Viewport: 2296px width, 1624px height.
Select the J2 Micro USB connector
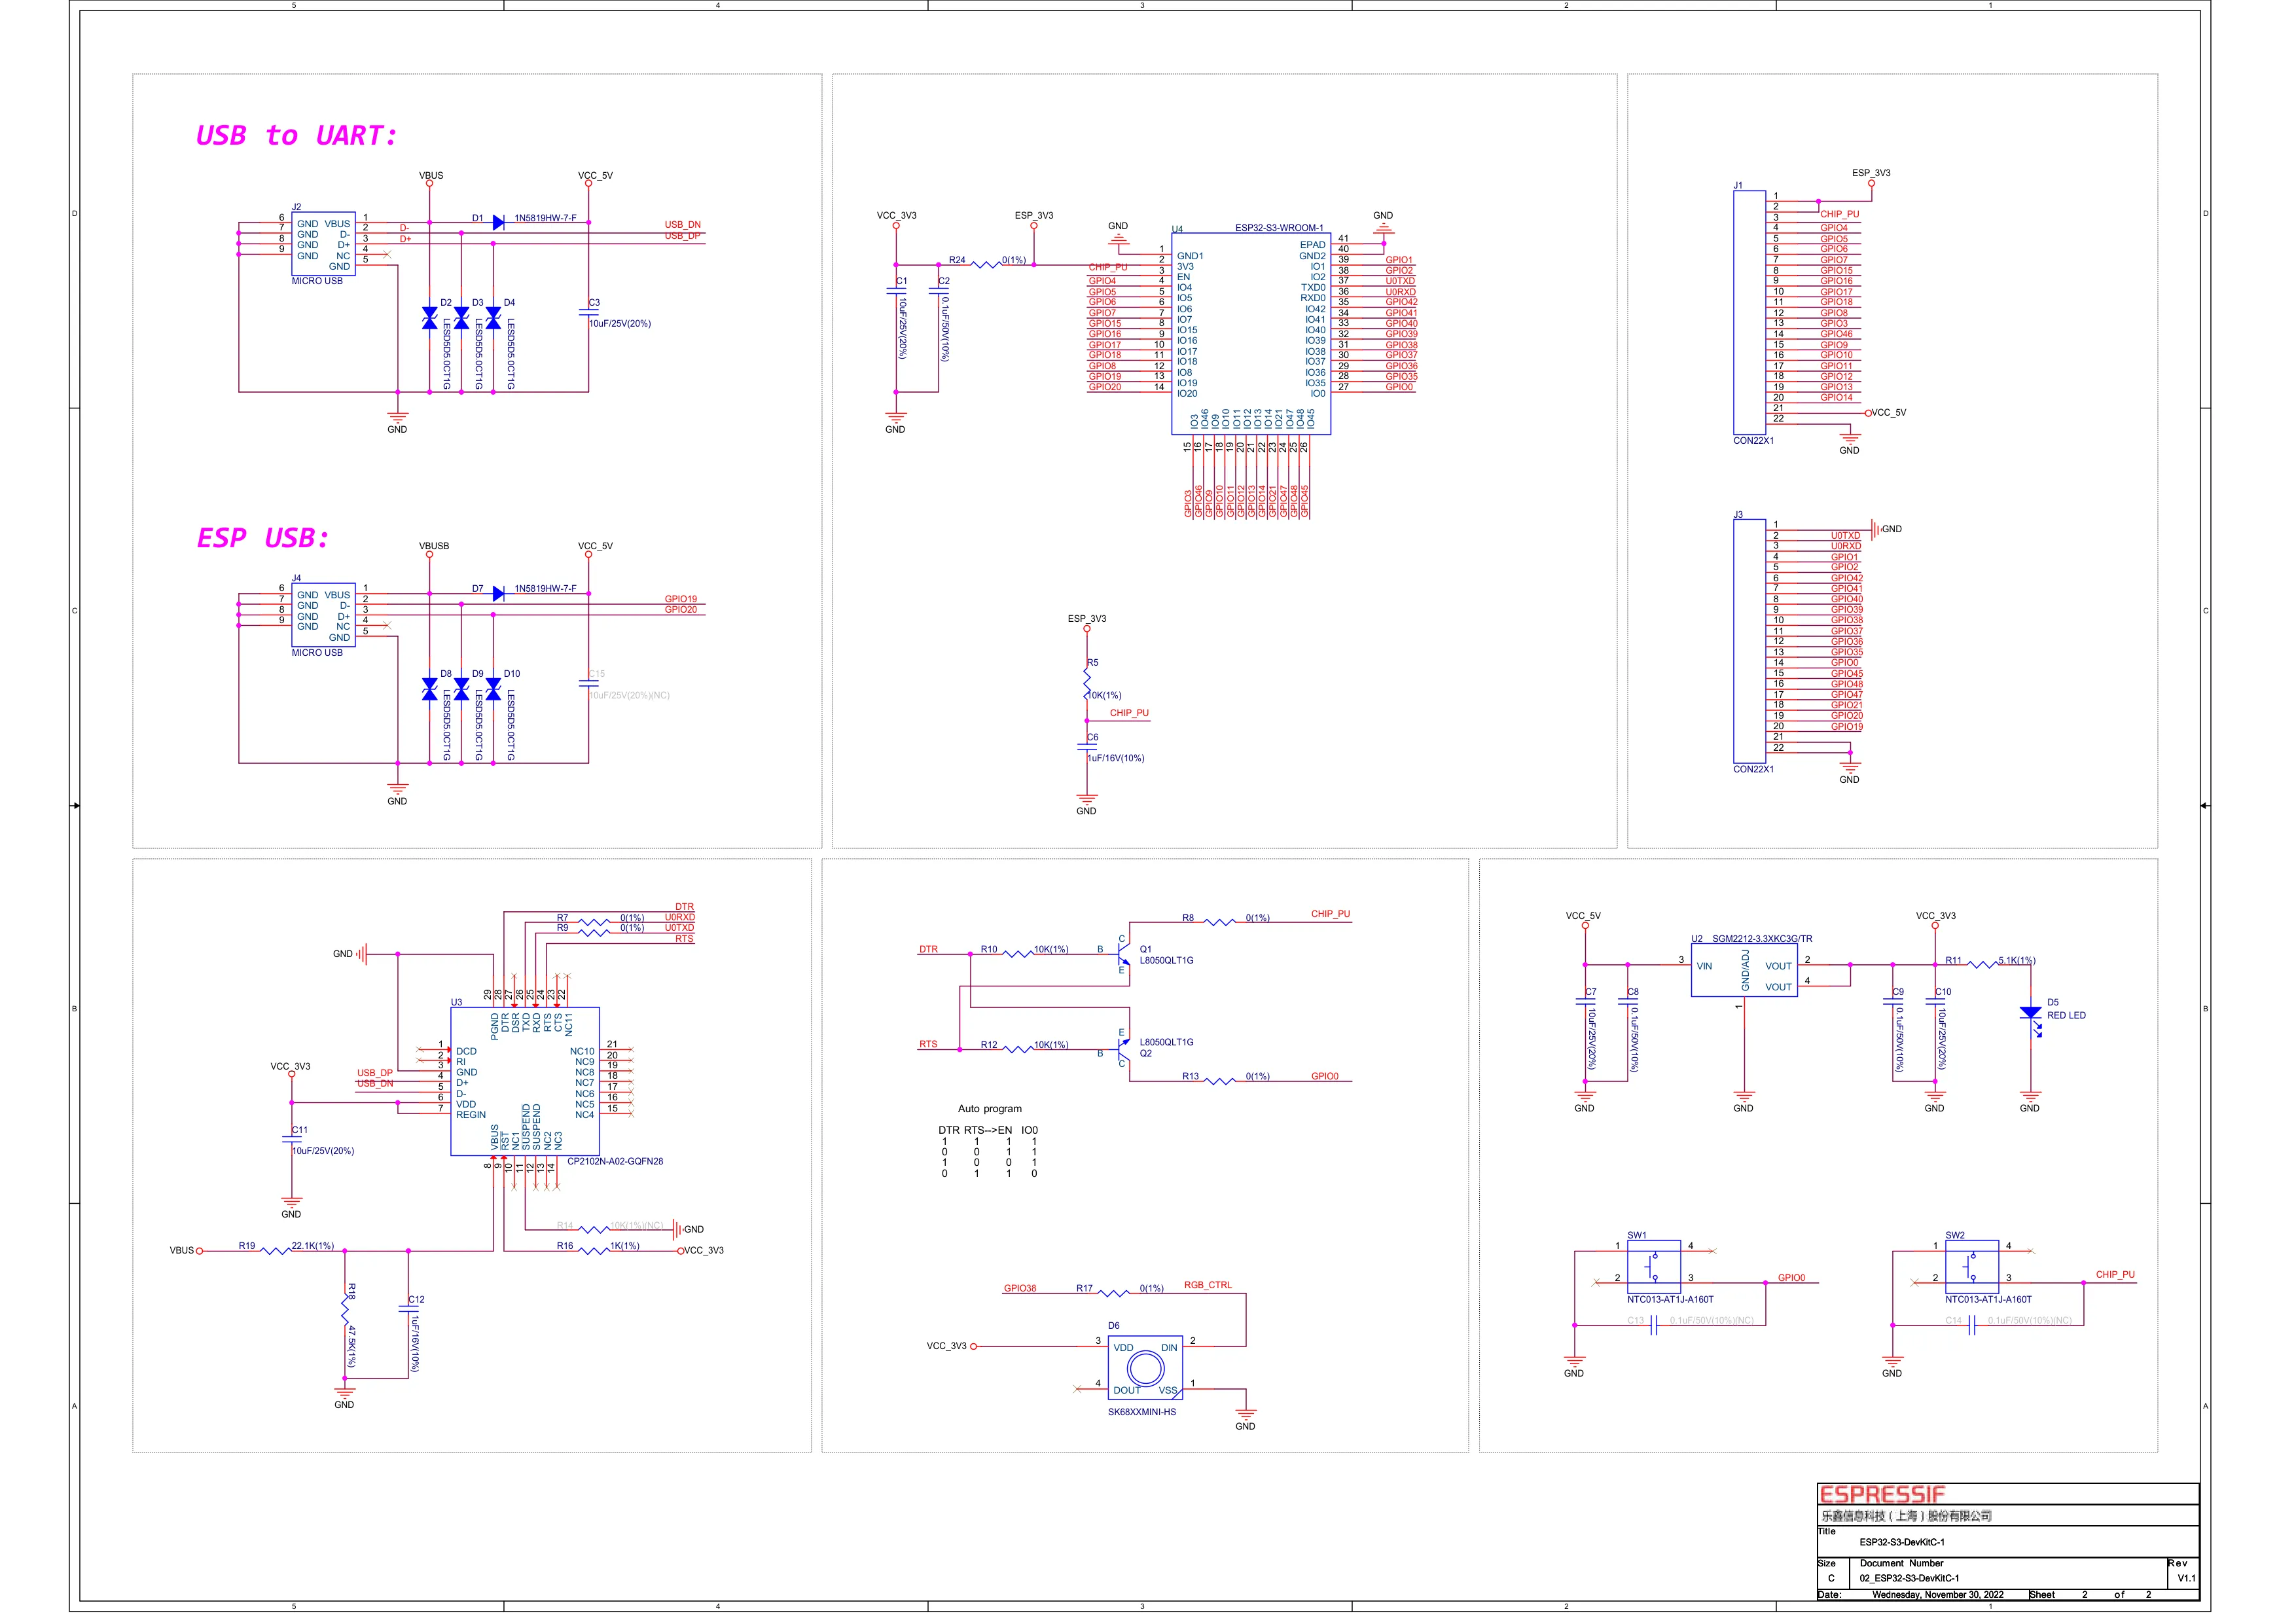click(323, 244)
